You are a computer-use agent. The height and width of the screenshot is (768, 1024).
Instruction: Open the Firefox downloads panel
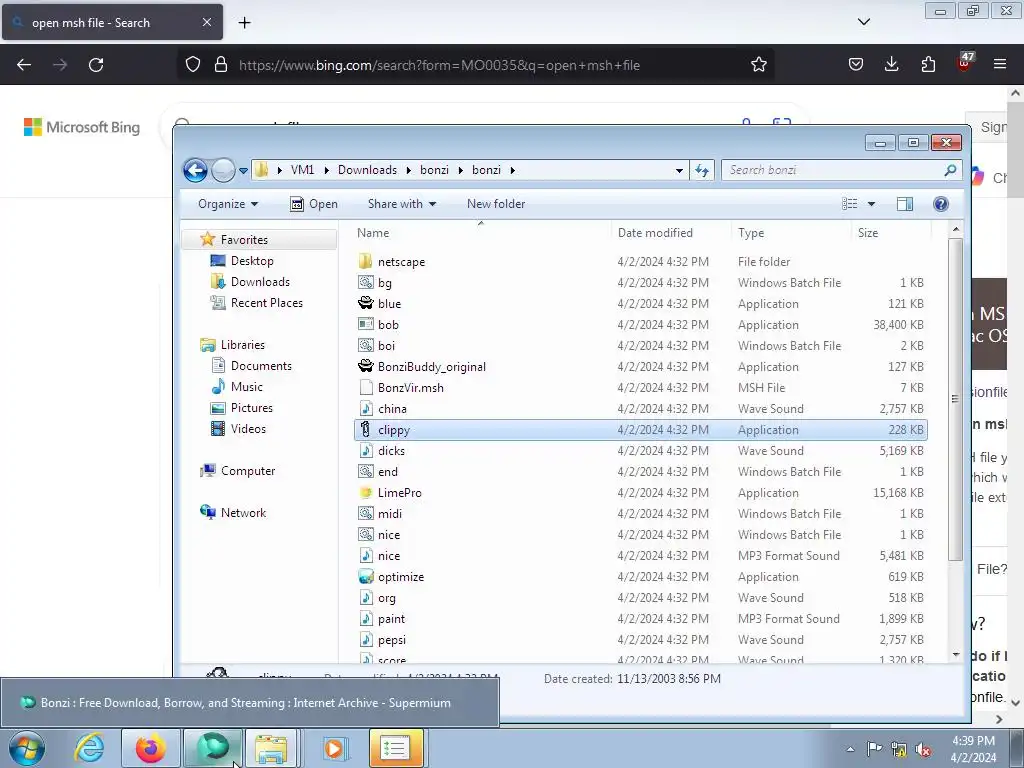pyautogui.click(x=891, y=64)
